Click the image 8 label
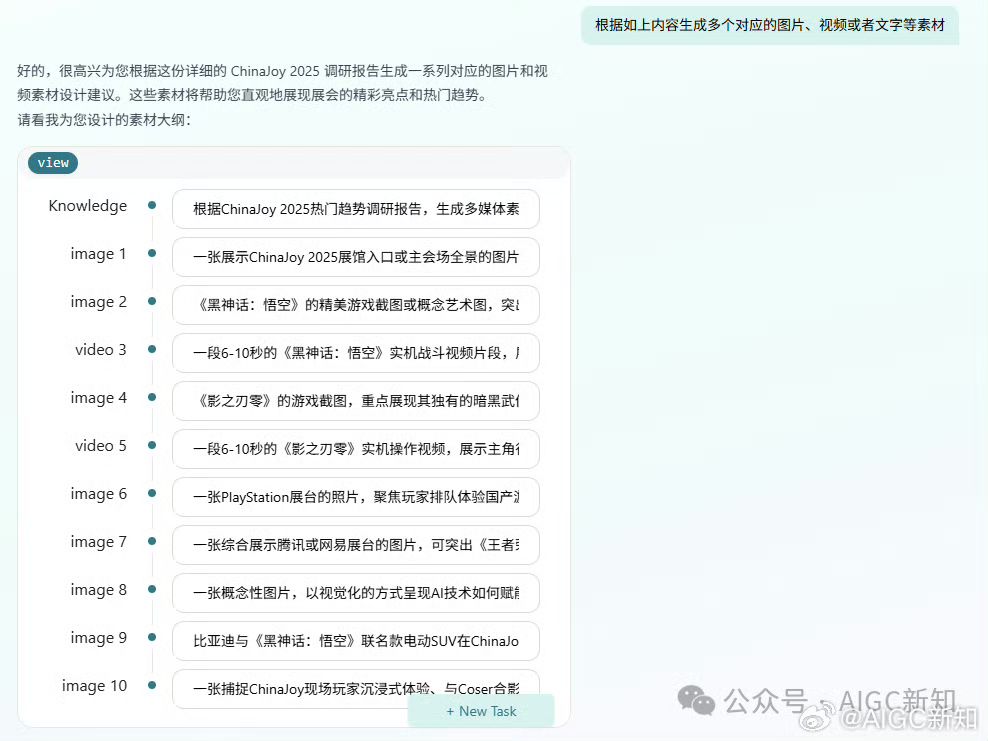This screenshot has height=741, width=988. coord(98,590)
